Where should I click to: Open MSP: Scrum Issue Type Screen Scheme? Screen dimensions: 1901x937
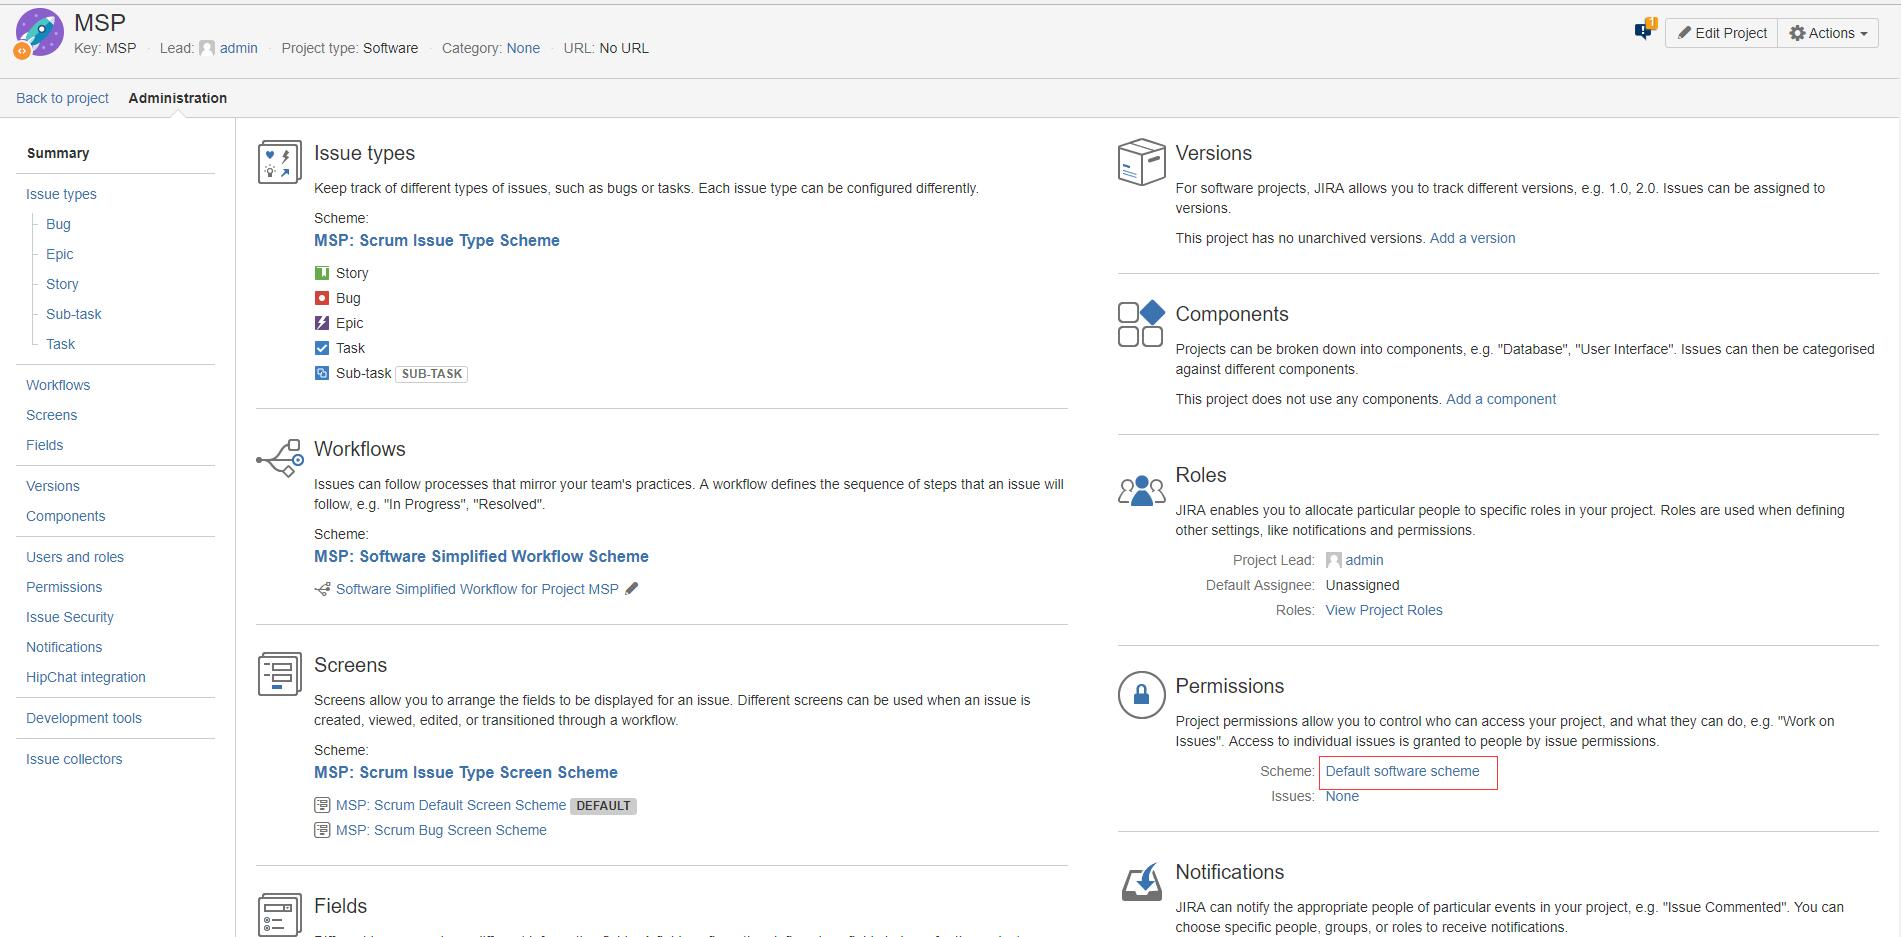click(x=466, y=772)
